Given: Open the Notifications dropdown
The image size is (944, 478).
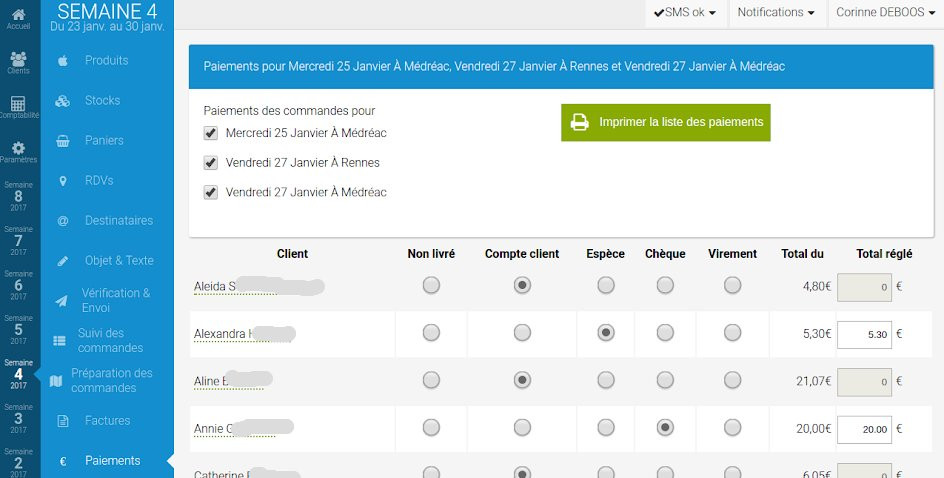Looking at the screenshot, I should tap(775, 13).
